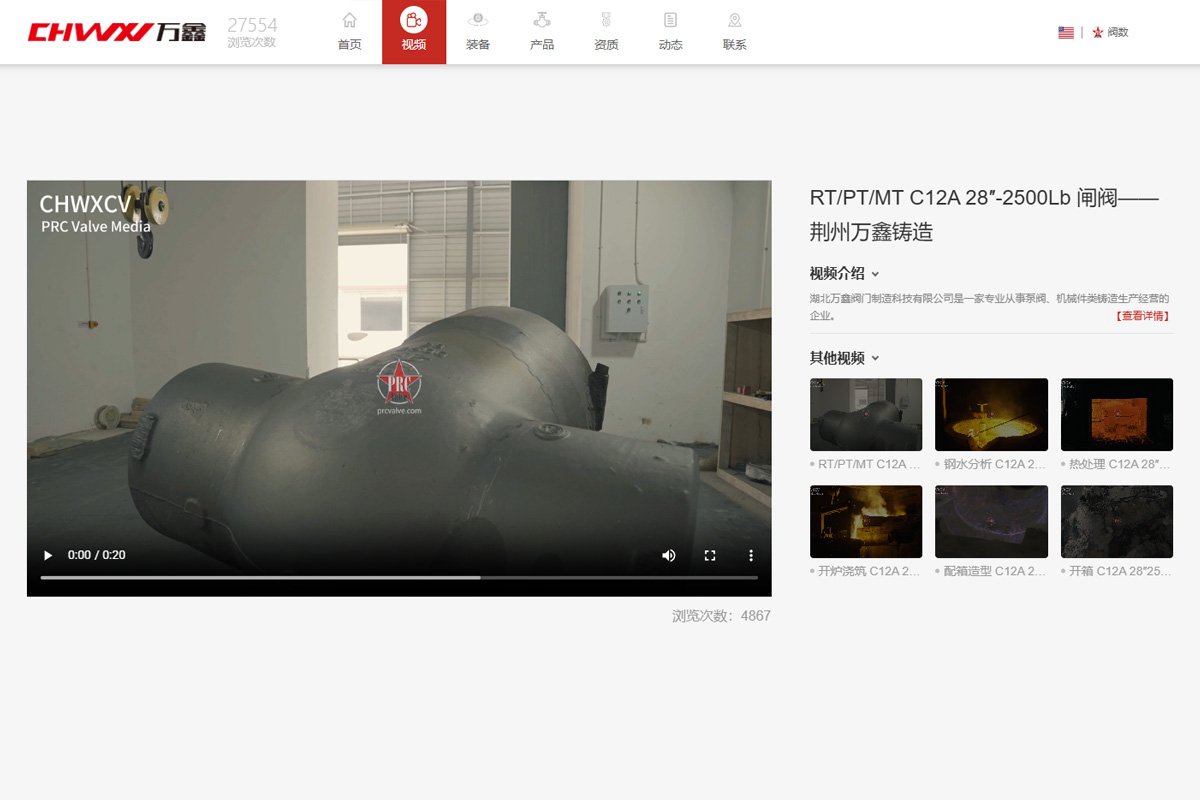Open the 开炉浇筑 C12A video thumbnail
Screen dimensions: 1200x800
coord(866,521)
